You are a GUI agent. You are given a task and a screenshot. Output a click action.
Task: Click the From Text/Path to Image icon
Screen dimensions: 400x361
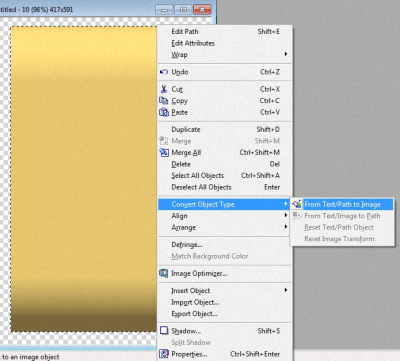coord(297,204)
